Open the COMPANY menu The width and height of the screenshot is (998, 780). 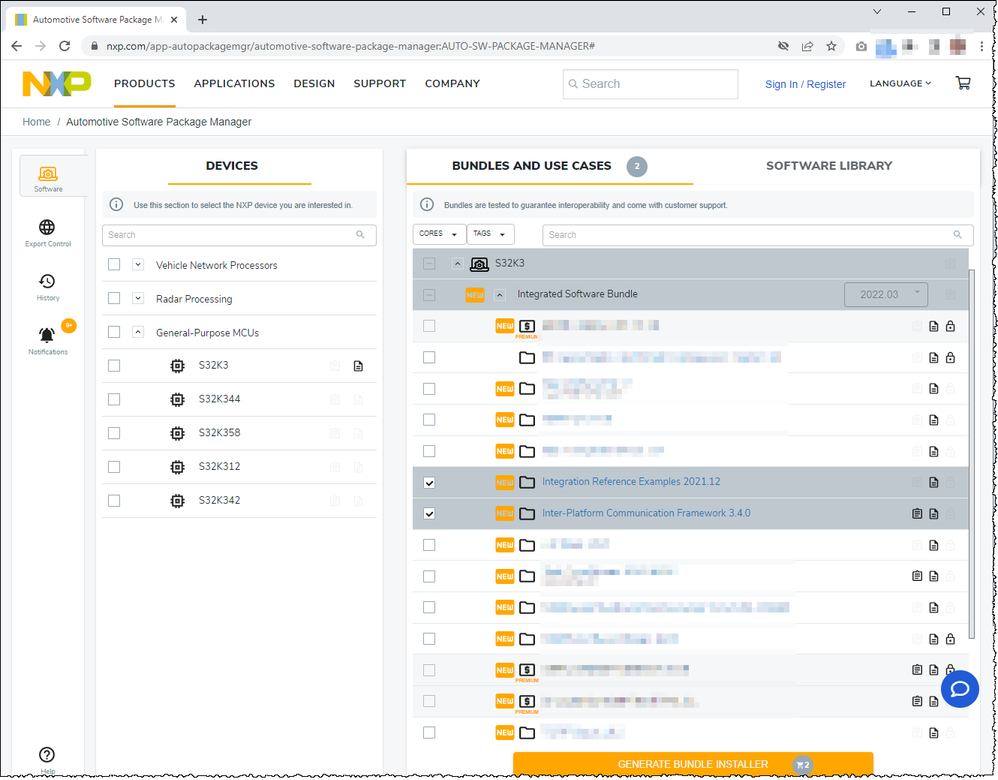453,83
